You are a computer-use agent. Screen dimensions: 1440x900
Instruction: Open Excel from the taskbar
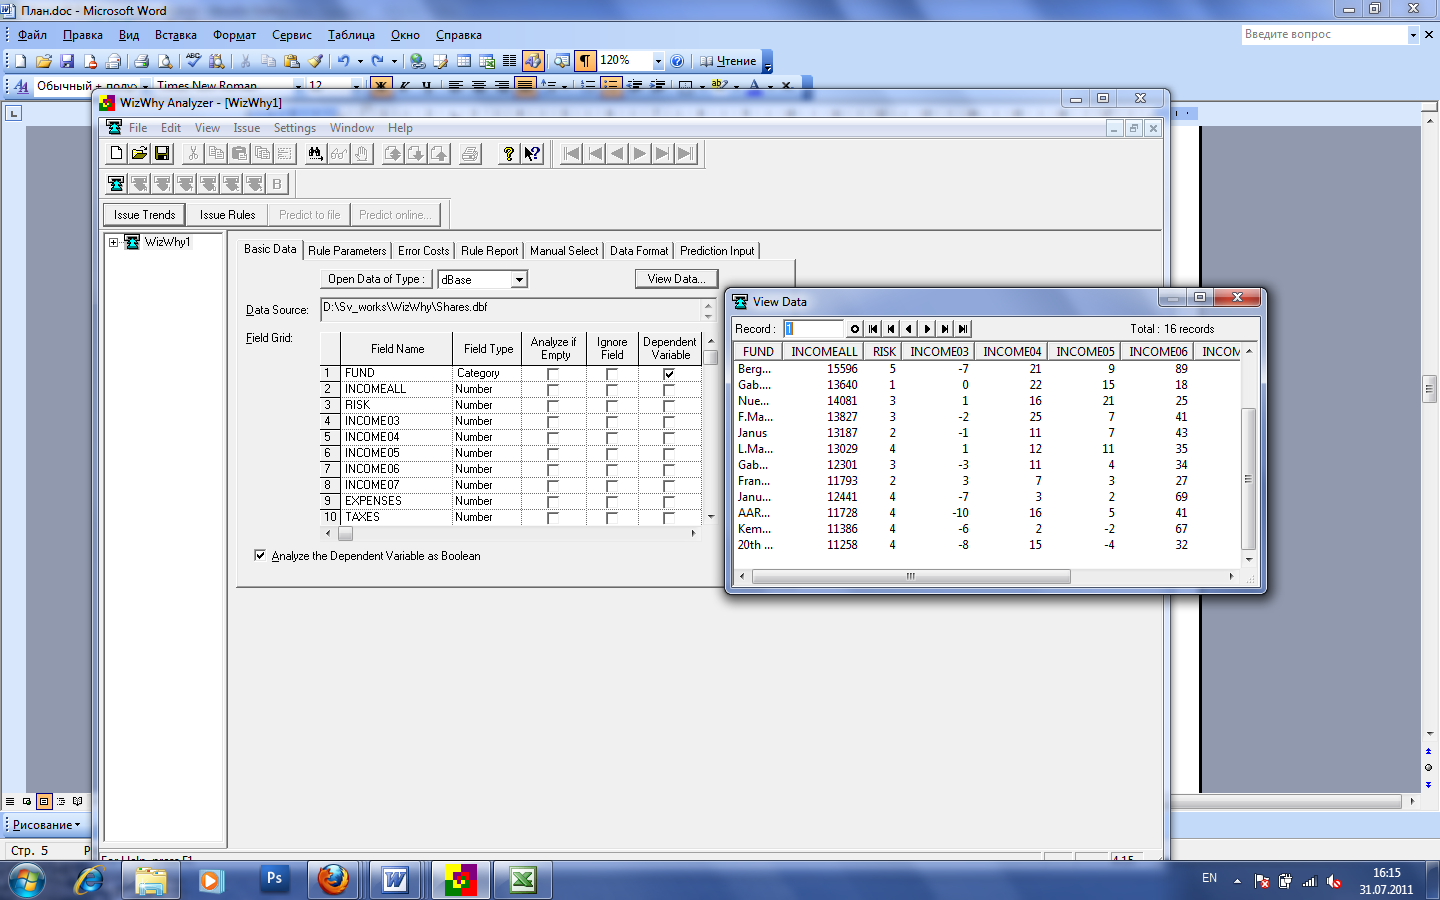[x=522, y=880]
